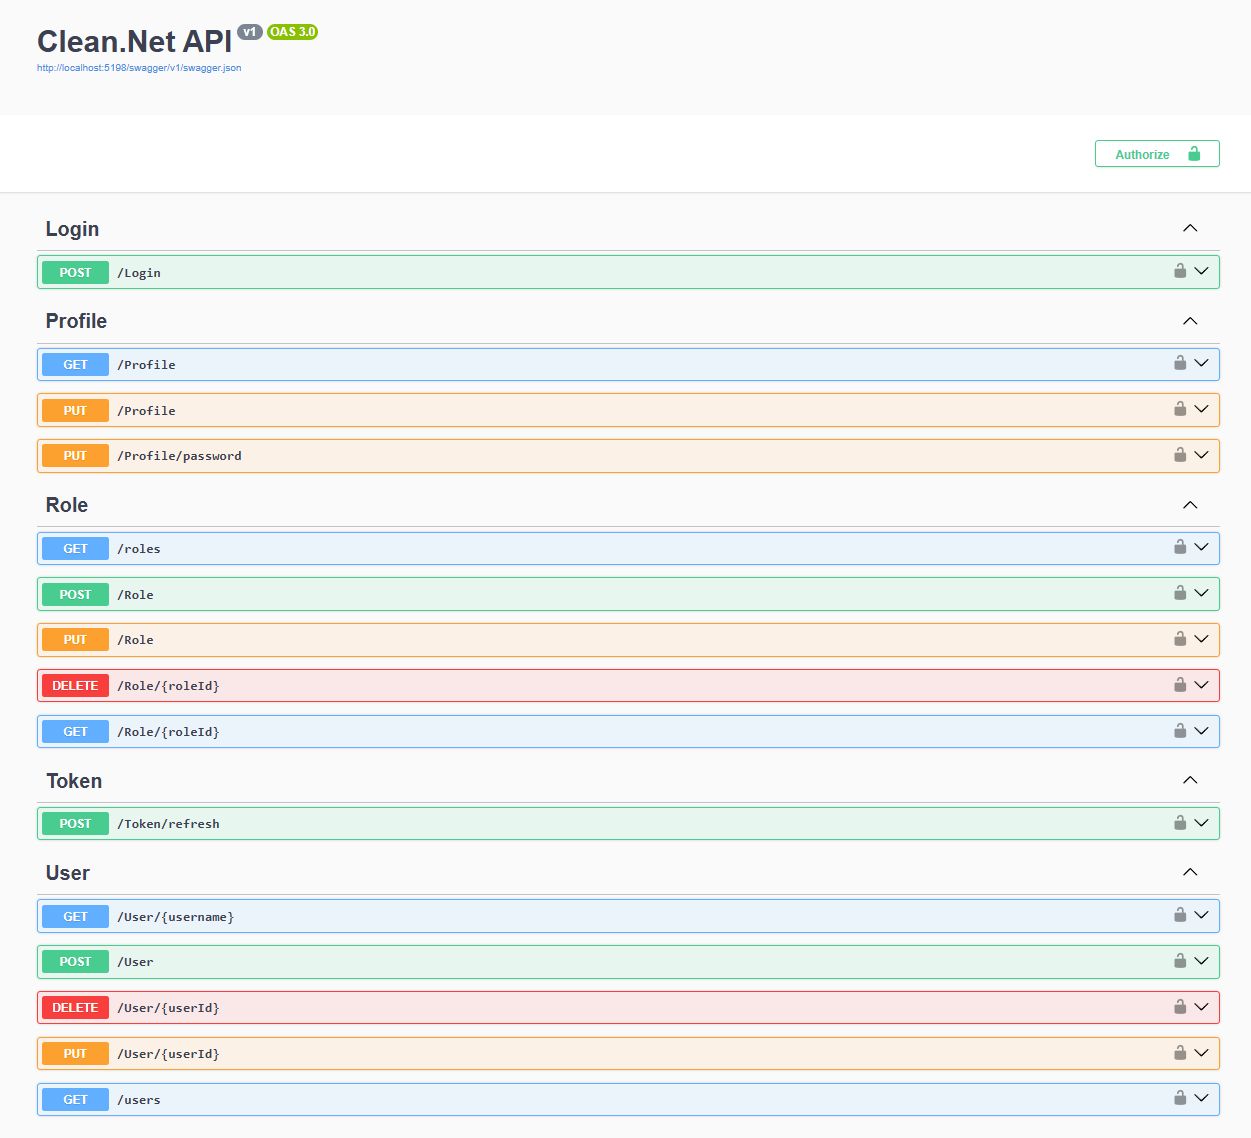
Task: Click the PUT method badge for /Role
Action: coord(75,640)
